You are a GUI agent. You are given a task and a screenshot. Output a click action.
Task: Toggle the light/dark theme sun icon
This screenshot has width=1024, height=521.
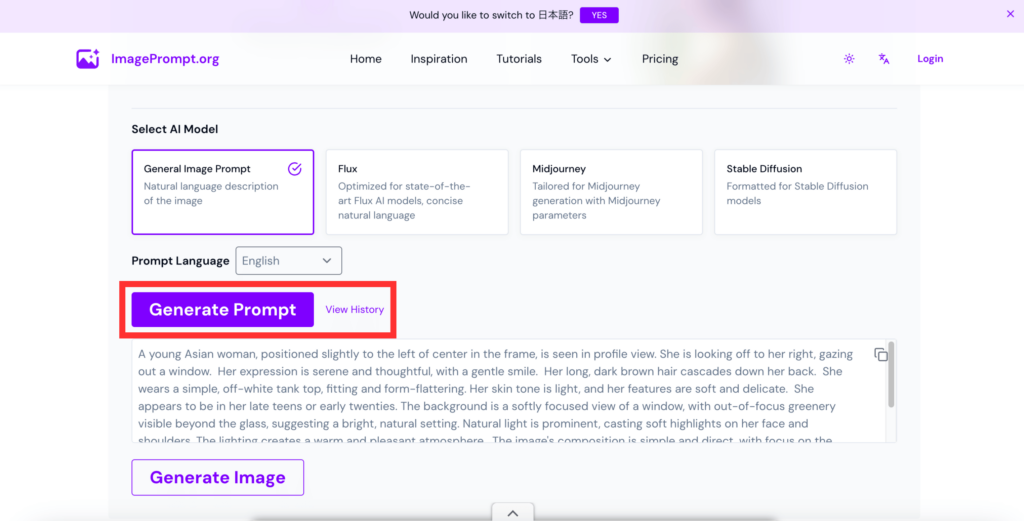(x=849, y=59)
